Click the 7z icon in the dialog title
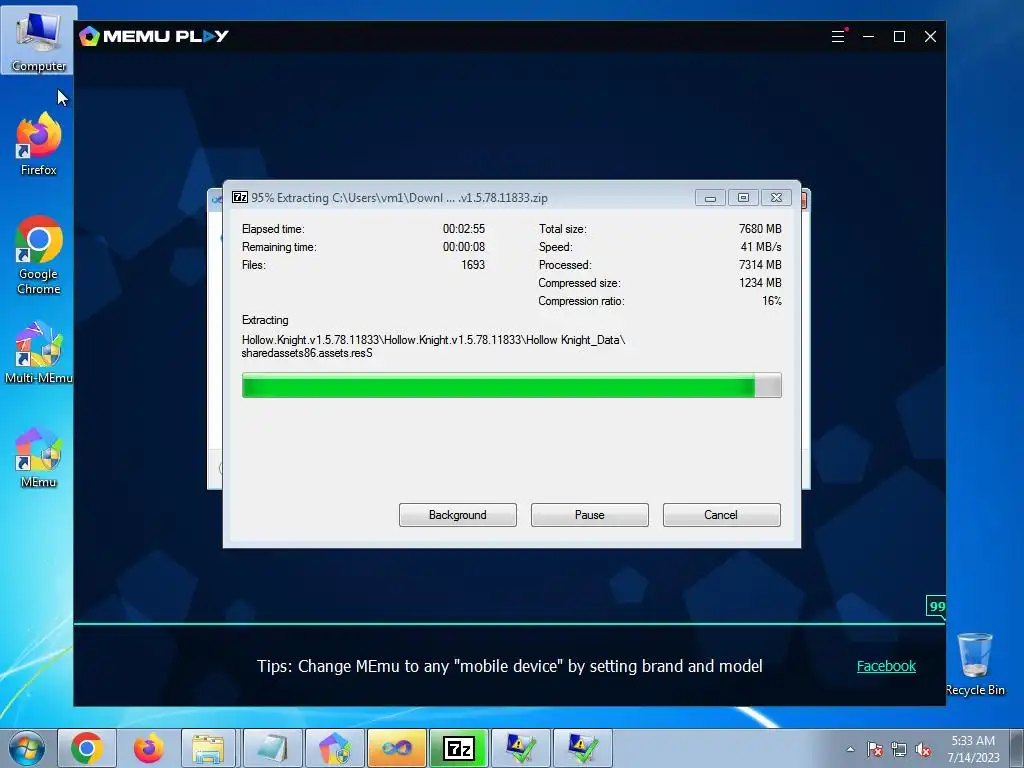1024x768 pixels. point(240,197)
